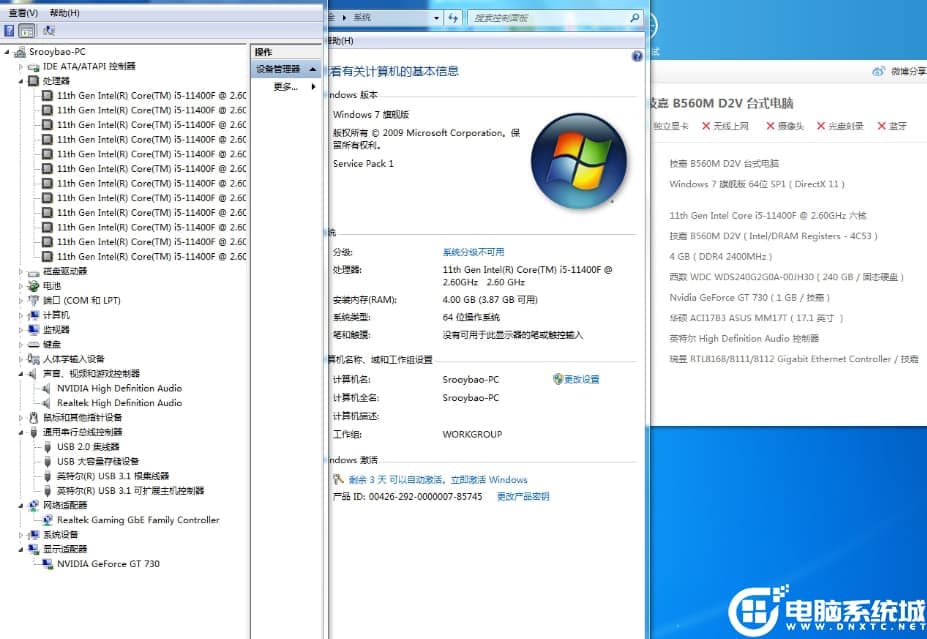Viewport: 927px width, 639px height.
Task: Select 英特尔(R) USB 3.1 可扩展主机控制器 entry
Action: pos(130,491)
